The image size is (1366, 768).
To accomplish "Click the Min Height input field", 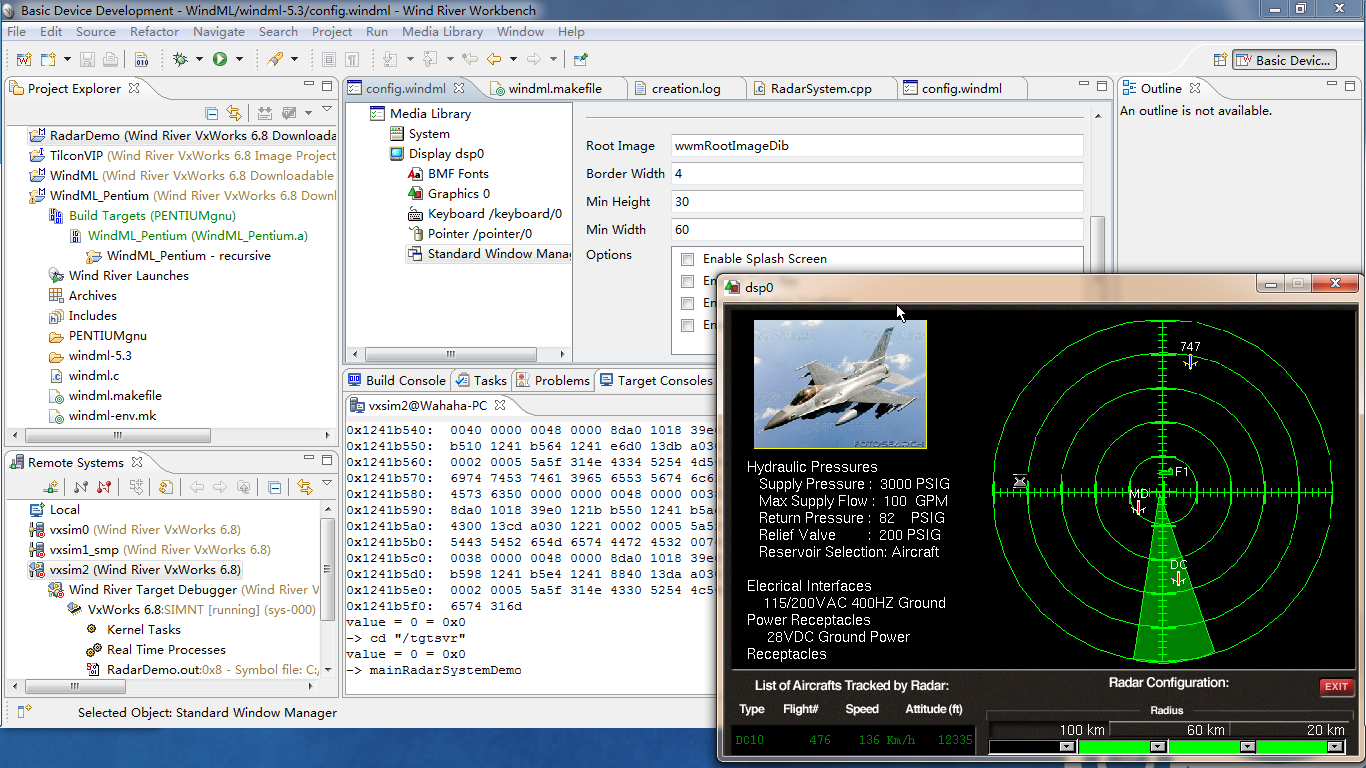I will (877, 202).
